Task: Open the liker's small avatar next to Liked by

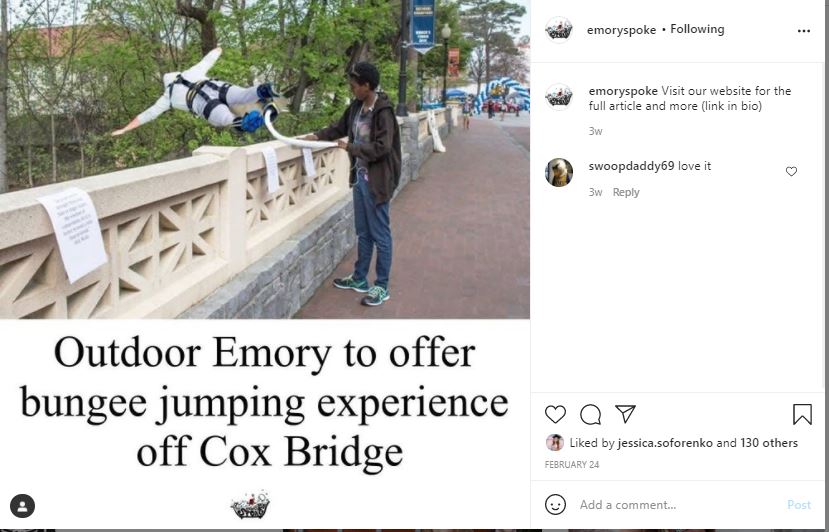Action: tap(555, 442)
